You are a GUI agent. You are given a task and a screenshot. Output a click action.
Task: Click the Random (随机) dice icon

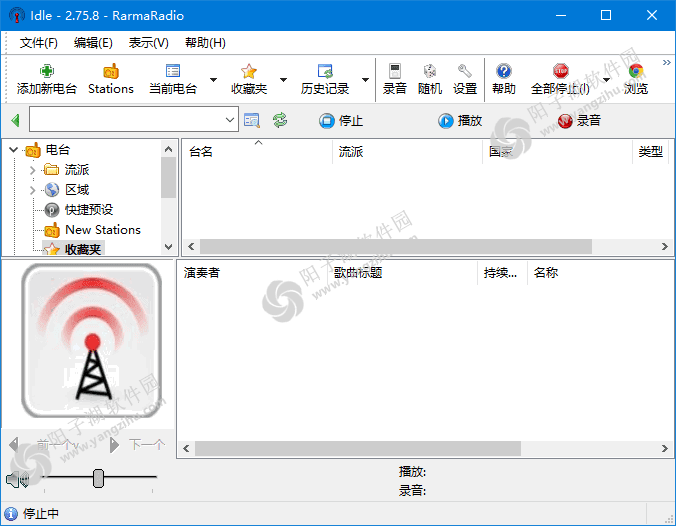click(x=430, y=71)
